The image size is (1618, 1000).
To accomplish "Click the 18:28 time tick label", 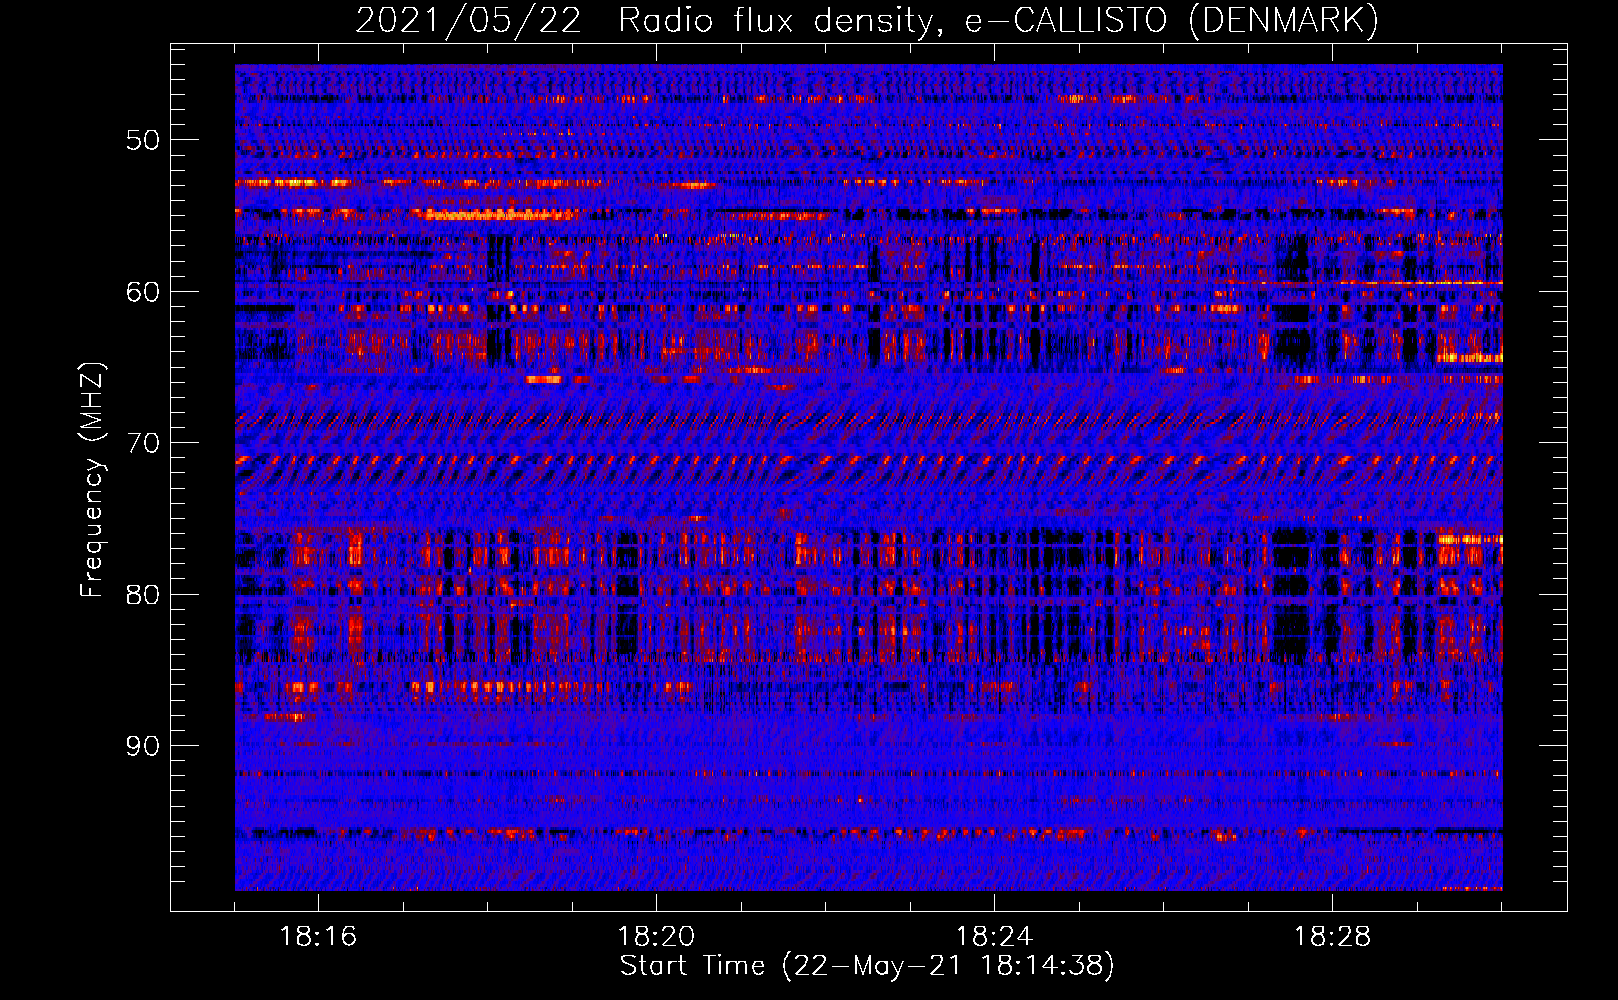I will pos(1332,937).
